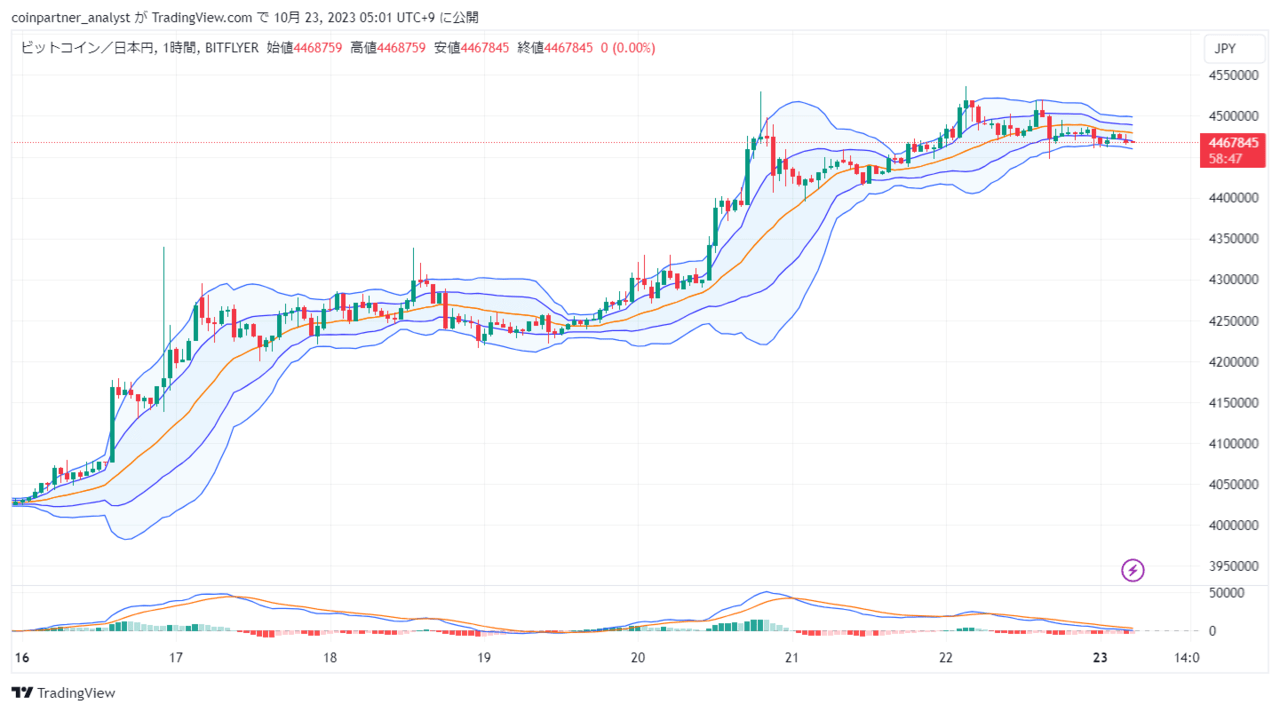Click date marker 21 on time axis
This screenshot has width=1280, height=712.
(792, 658)
